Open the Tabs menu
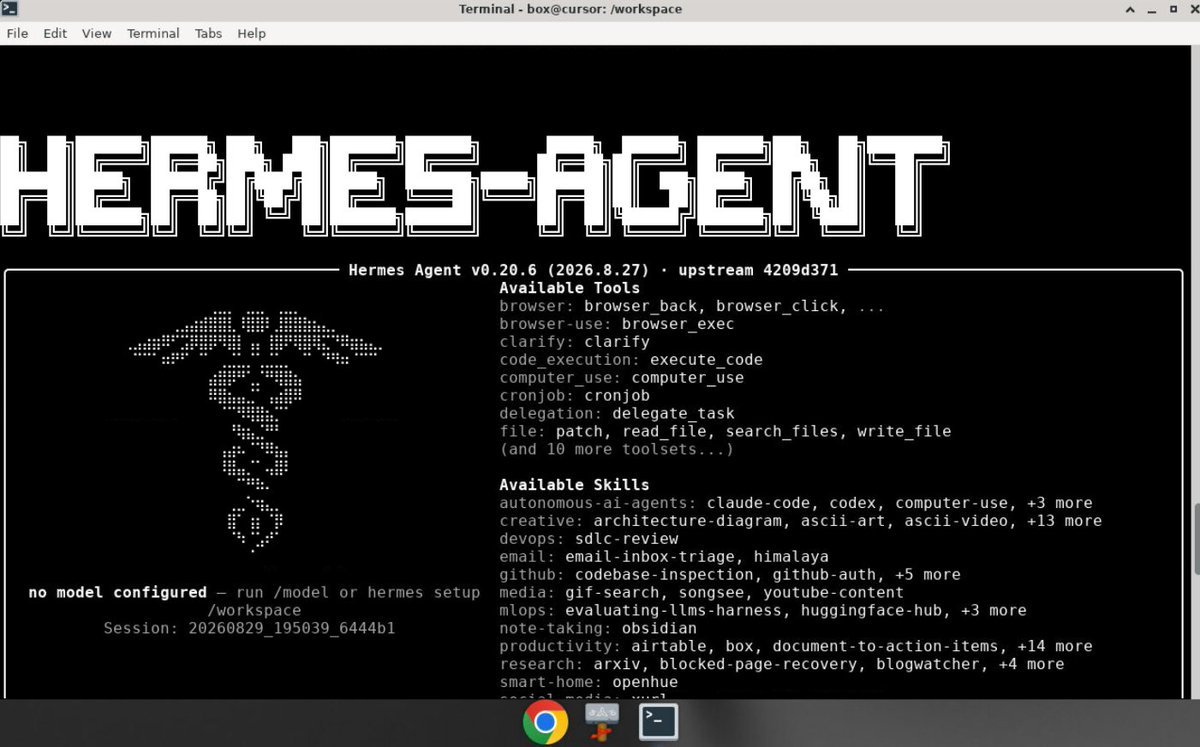This screenshot has height=747, width=1200. click(x=208, y=33)
